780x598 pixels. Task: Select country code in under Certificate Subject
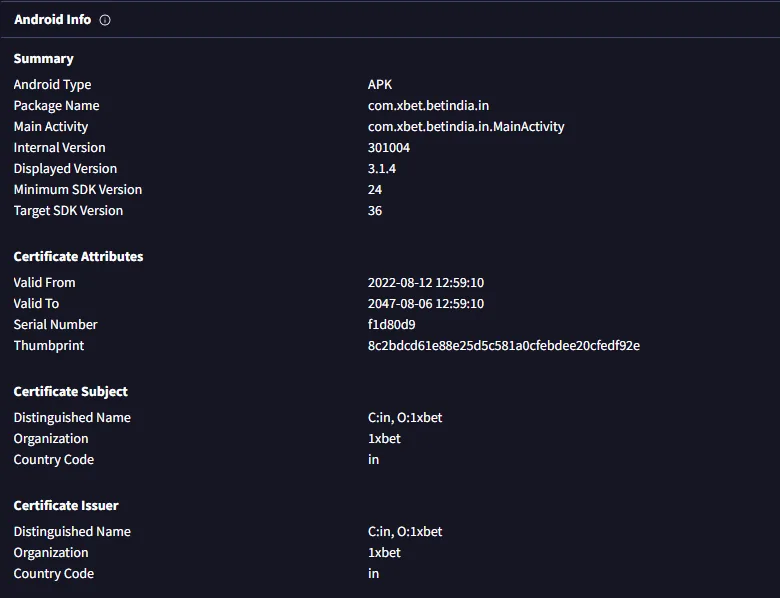click(x=374, y=460)
